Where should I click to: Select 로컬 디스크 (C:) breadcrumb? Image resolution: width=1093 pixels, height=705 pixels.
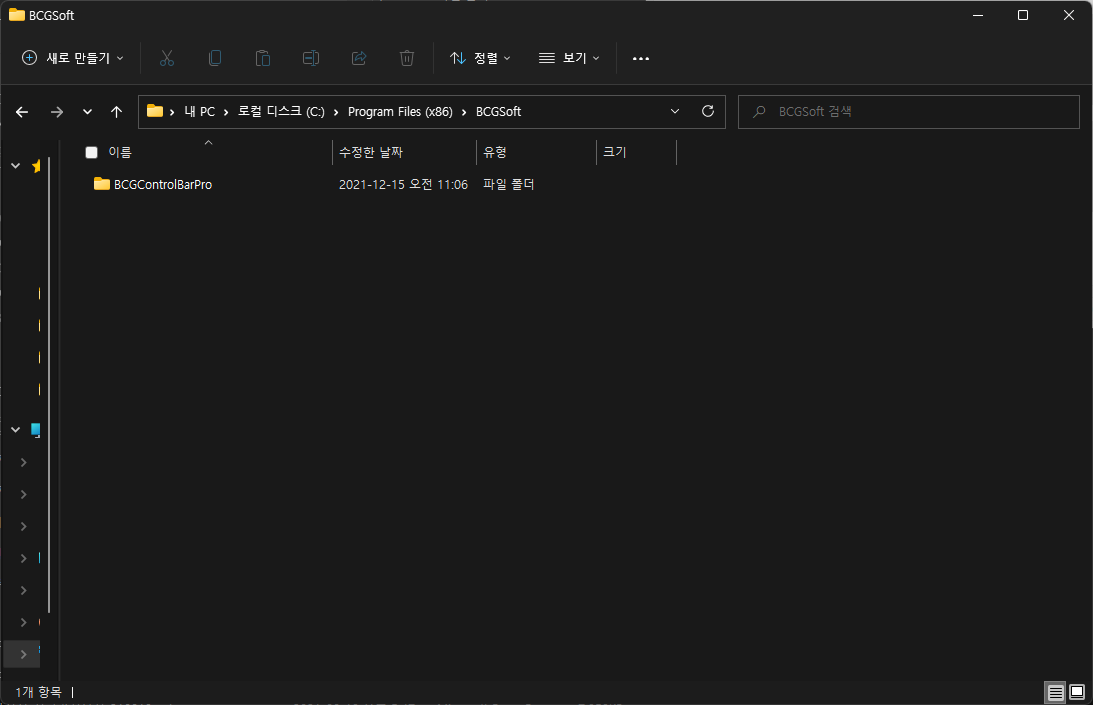click(x=281, y=112)
